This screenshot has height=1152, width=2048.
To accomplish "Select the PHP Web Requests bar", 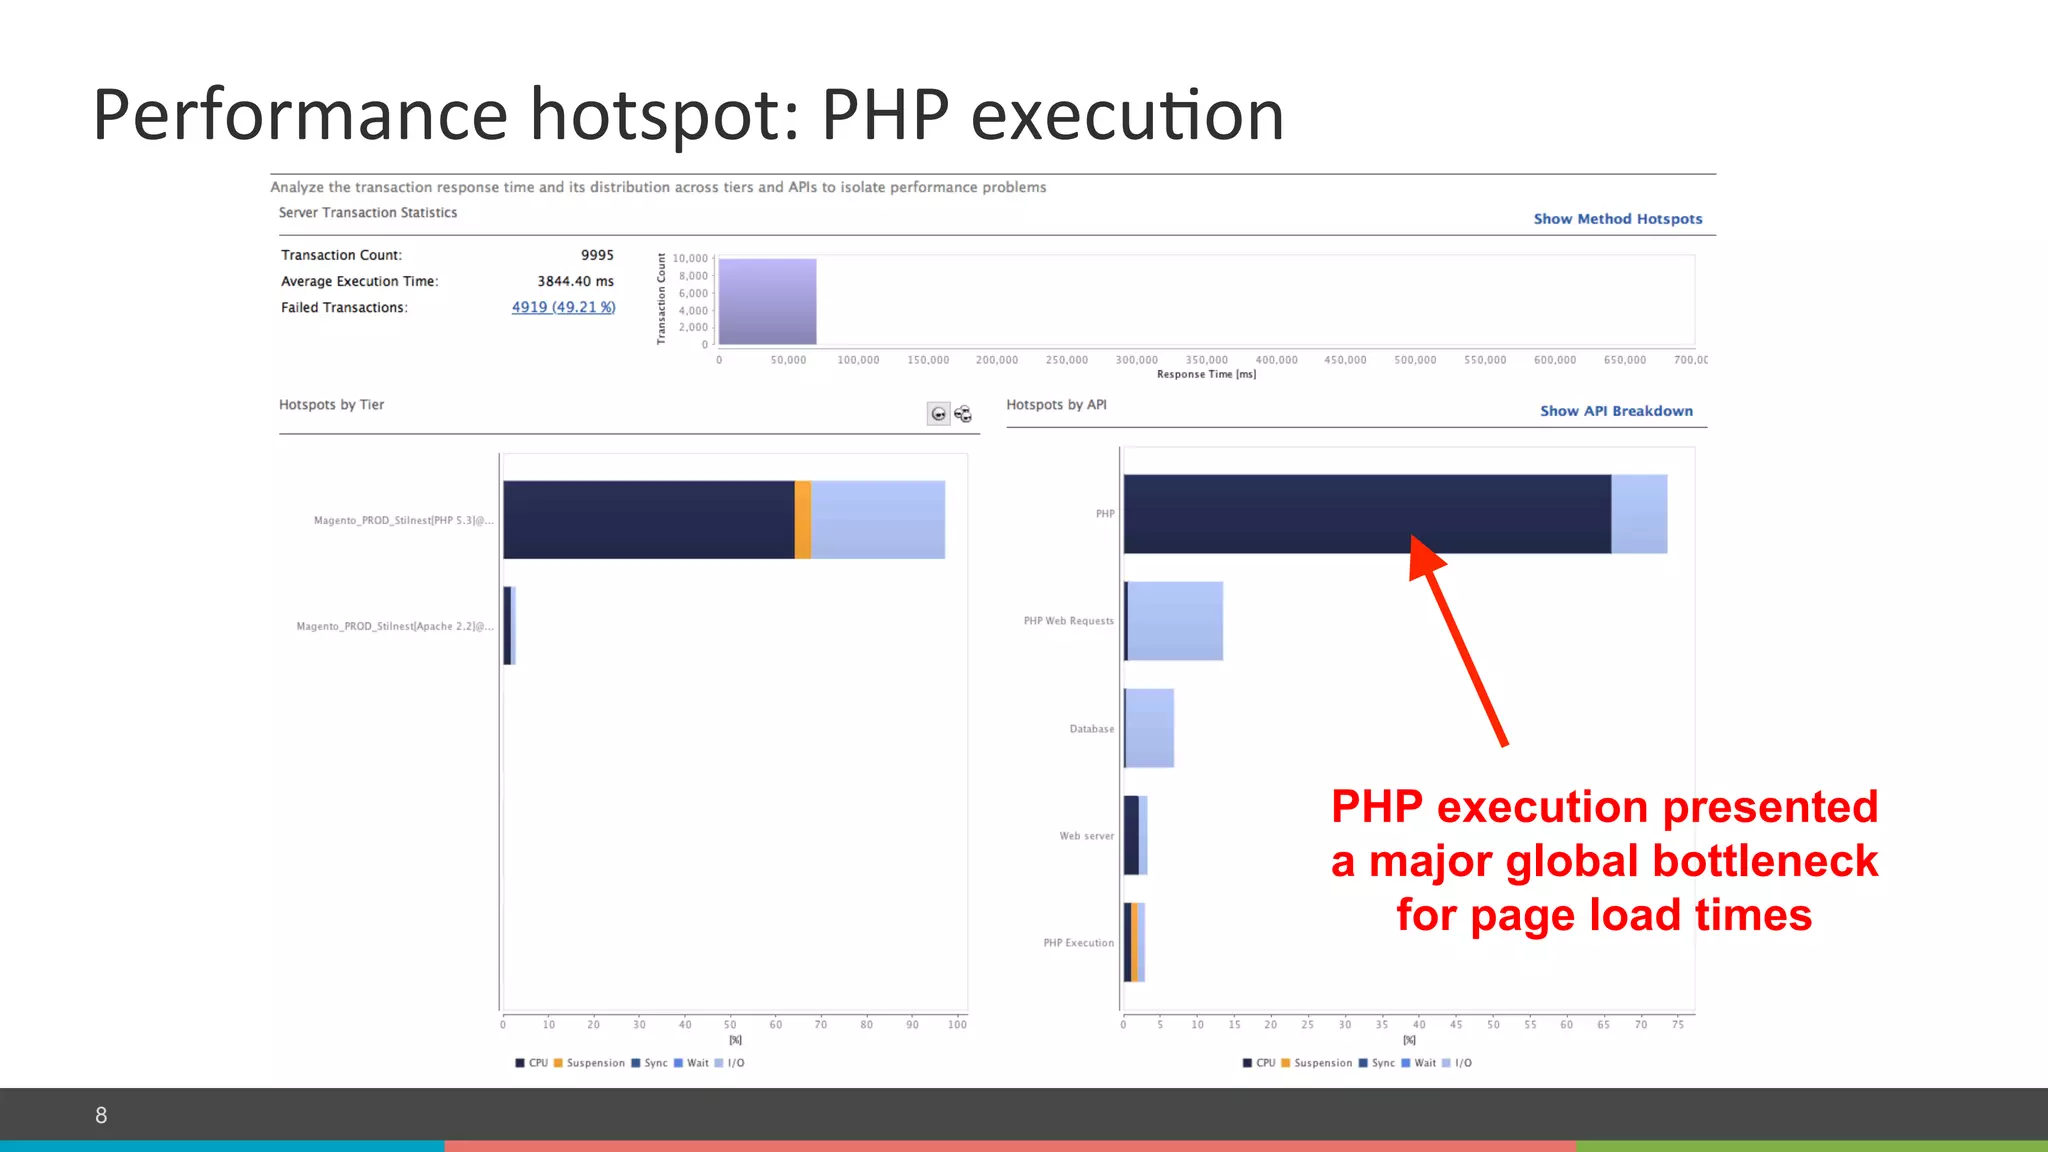I will [1173, 621].
